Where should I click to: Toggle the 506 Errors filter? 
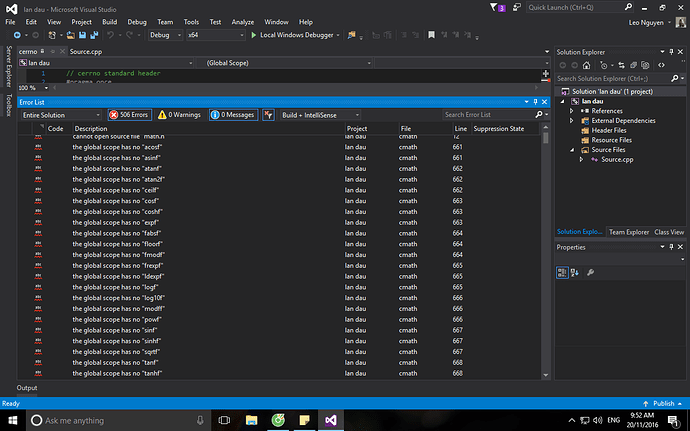click(128, 115)
